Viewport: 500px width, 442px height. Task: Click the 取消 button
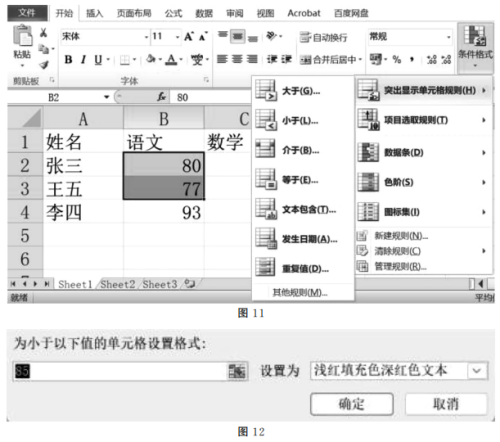tap(446, 404)
